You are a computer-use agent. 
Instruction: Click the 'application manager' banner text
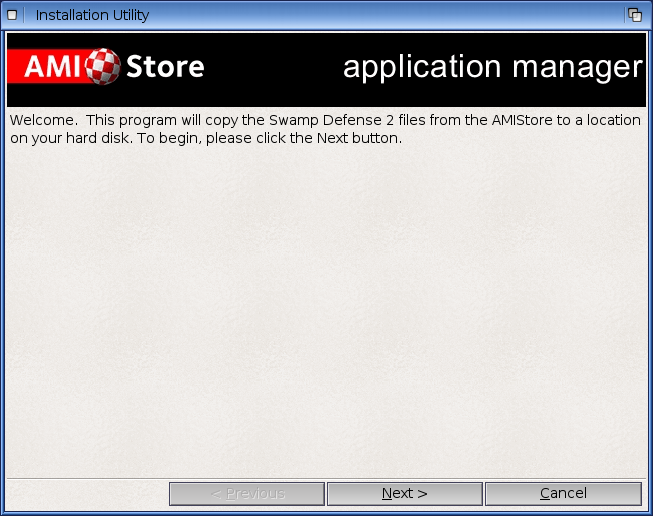coord(493,67)
